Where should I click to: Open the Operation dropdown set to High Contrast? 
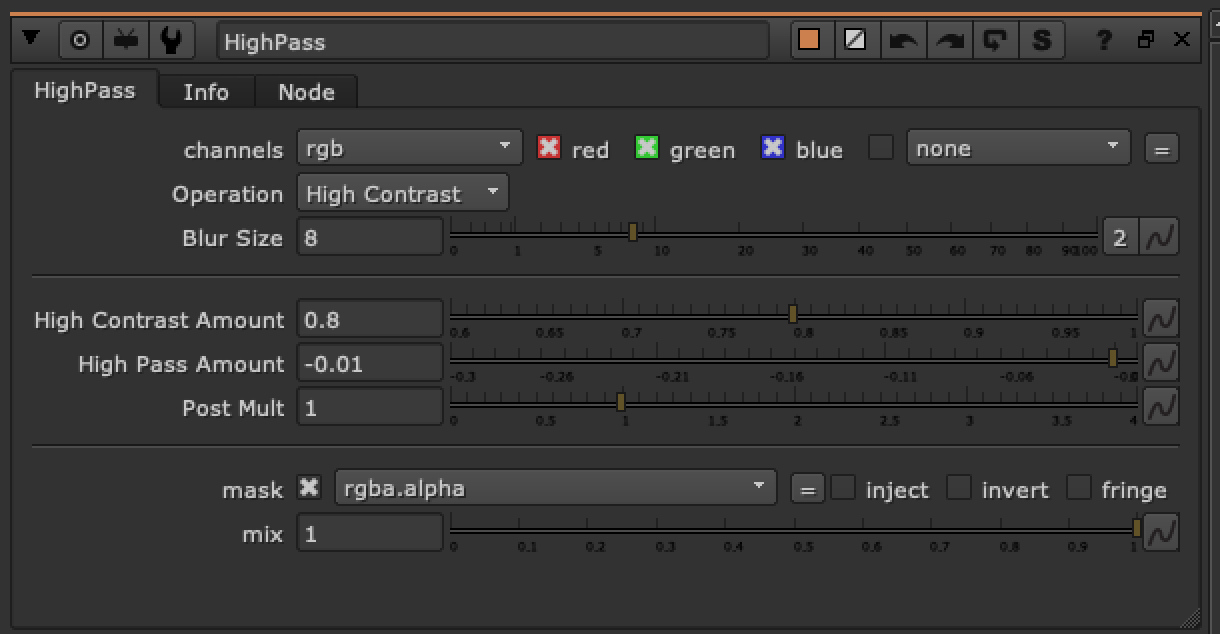[x=402, y=192]
